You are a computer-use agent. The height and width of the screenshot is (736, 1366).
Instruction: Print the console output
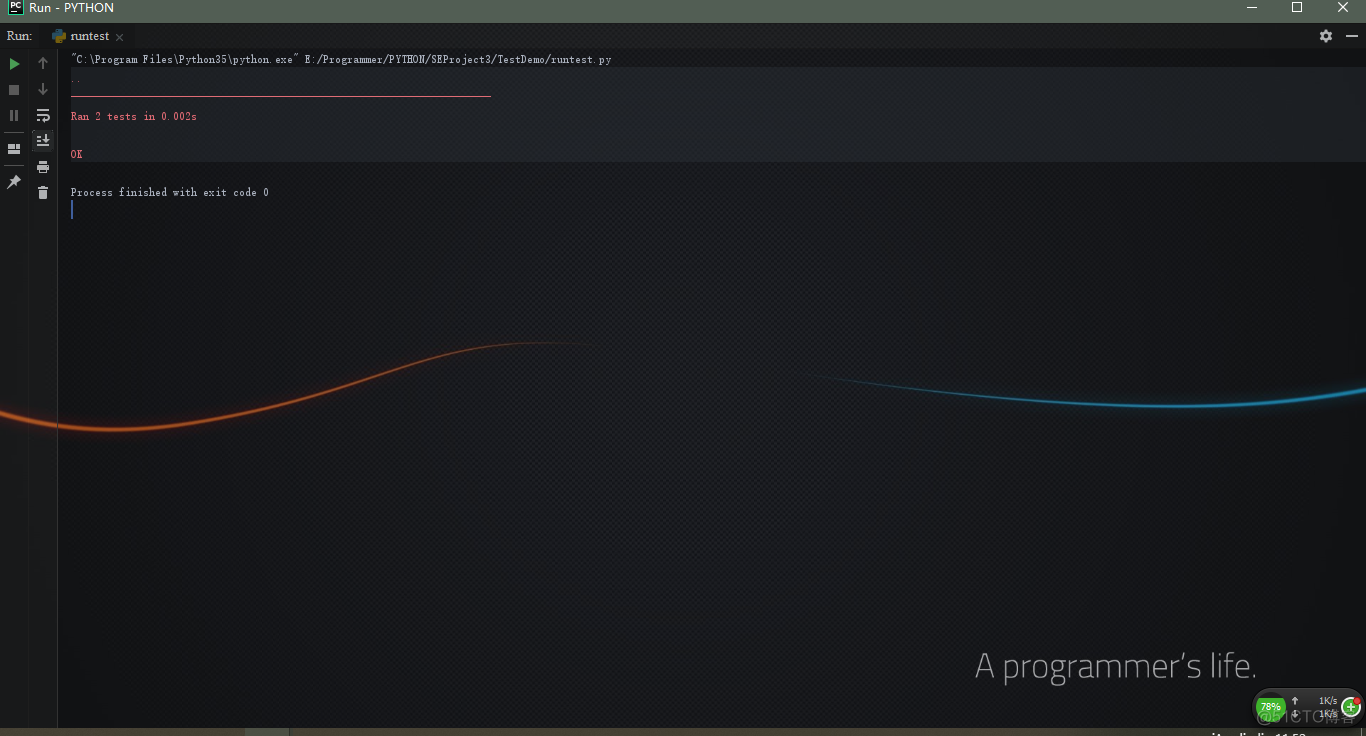(43, 167)
